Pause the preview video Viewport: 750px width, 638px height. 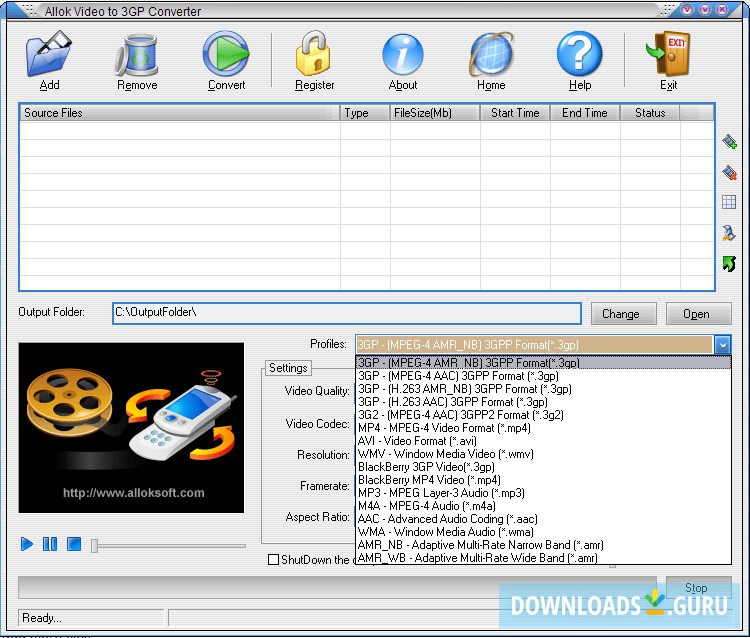click(x=50, y=544)
